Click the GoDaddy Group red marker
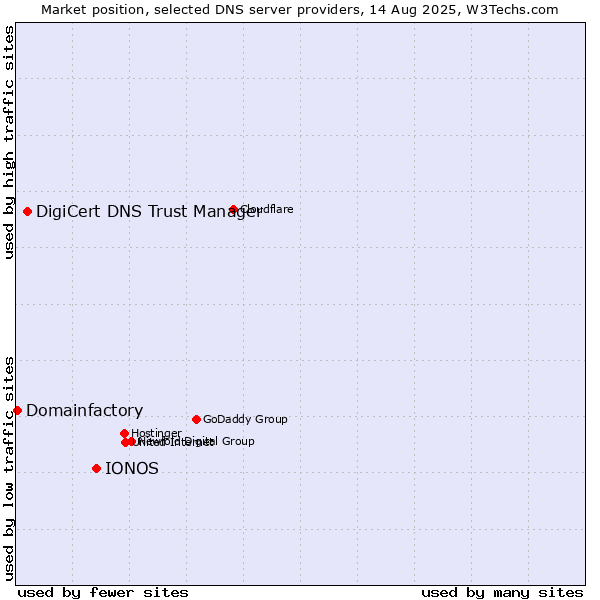Screen dimensions: 600x600 (x=196, y=419)
